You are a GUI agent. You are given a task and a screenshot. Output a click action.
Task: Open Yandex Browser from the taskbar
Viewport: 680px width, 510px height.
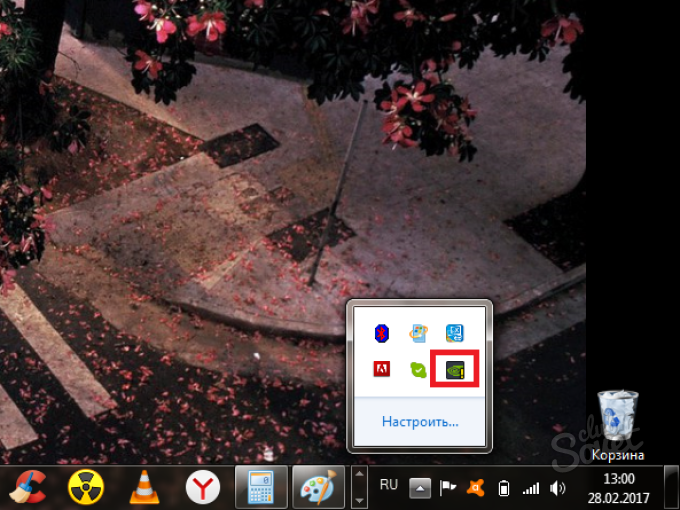203,488
